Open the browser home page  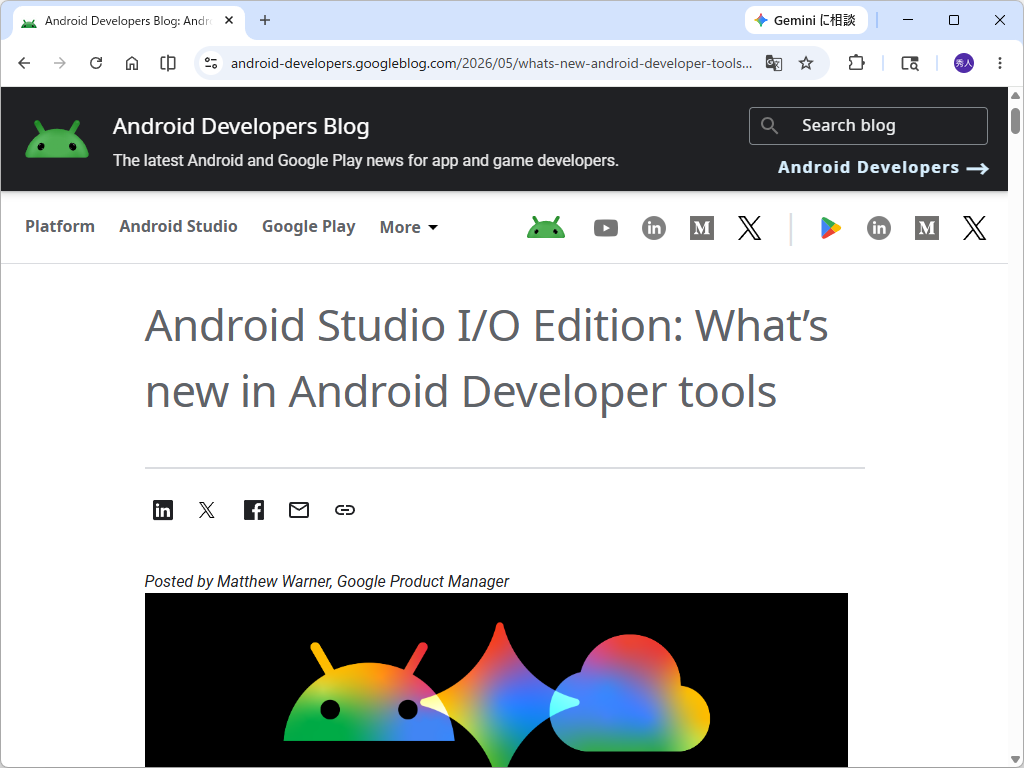(132, 63)
